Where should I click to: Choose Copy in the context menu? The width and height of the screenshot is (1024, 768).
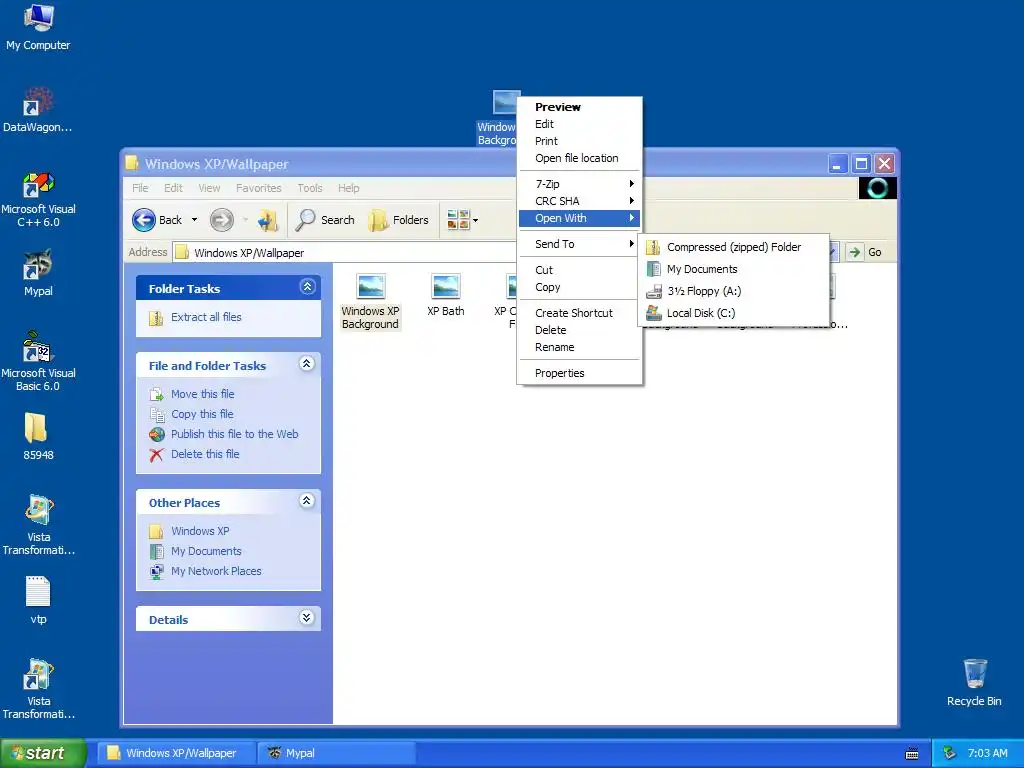coord(579,287)
